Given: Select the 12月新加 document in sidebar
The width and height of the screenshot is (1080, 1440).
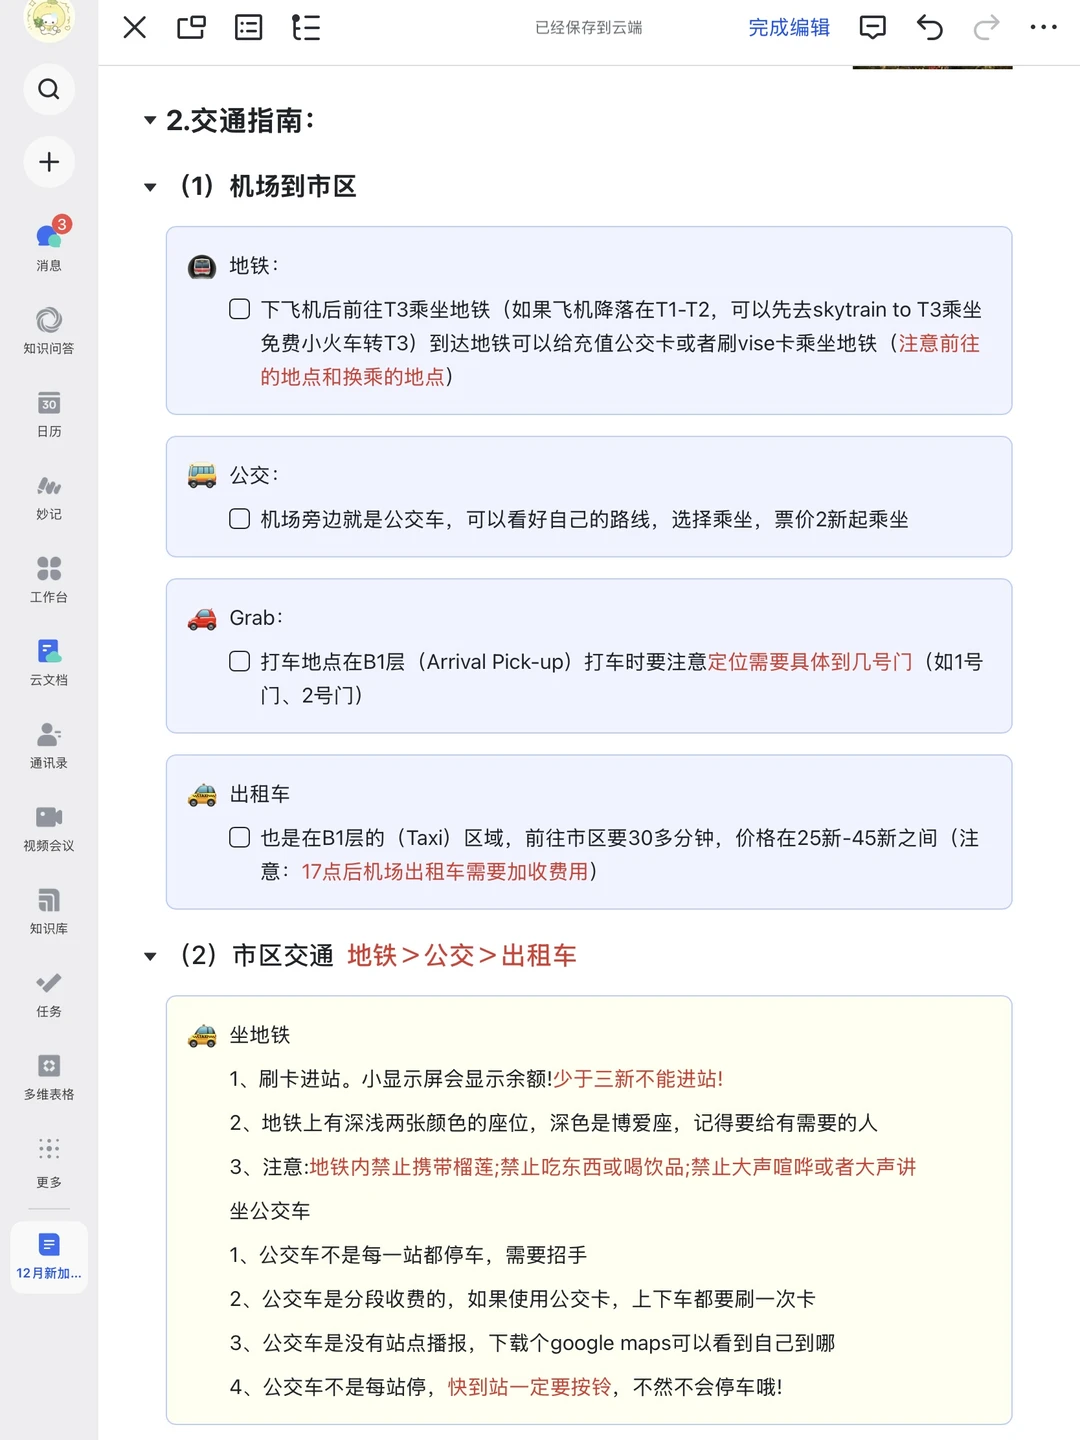Looking at the screenshot, I should (x=49, y=1256).
